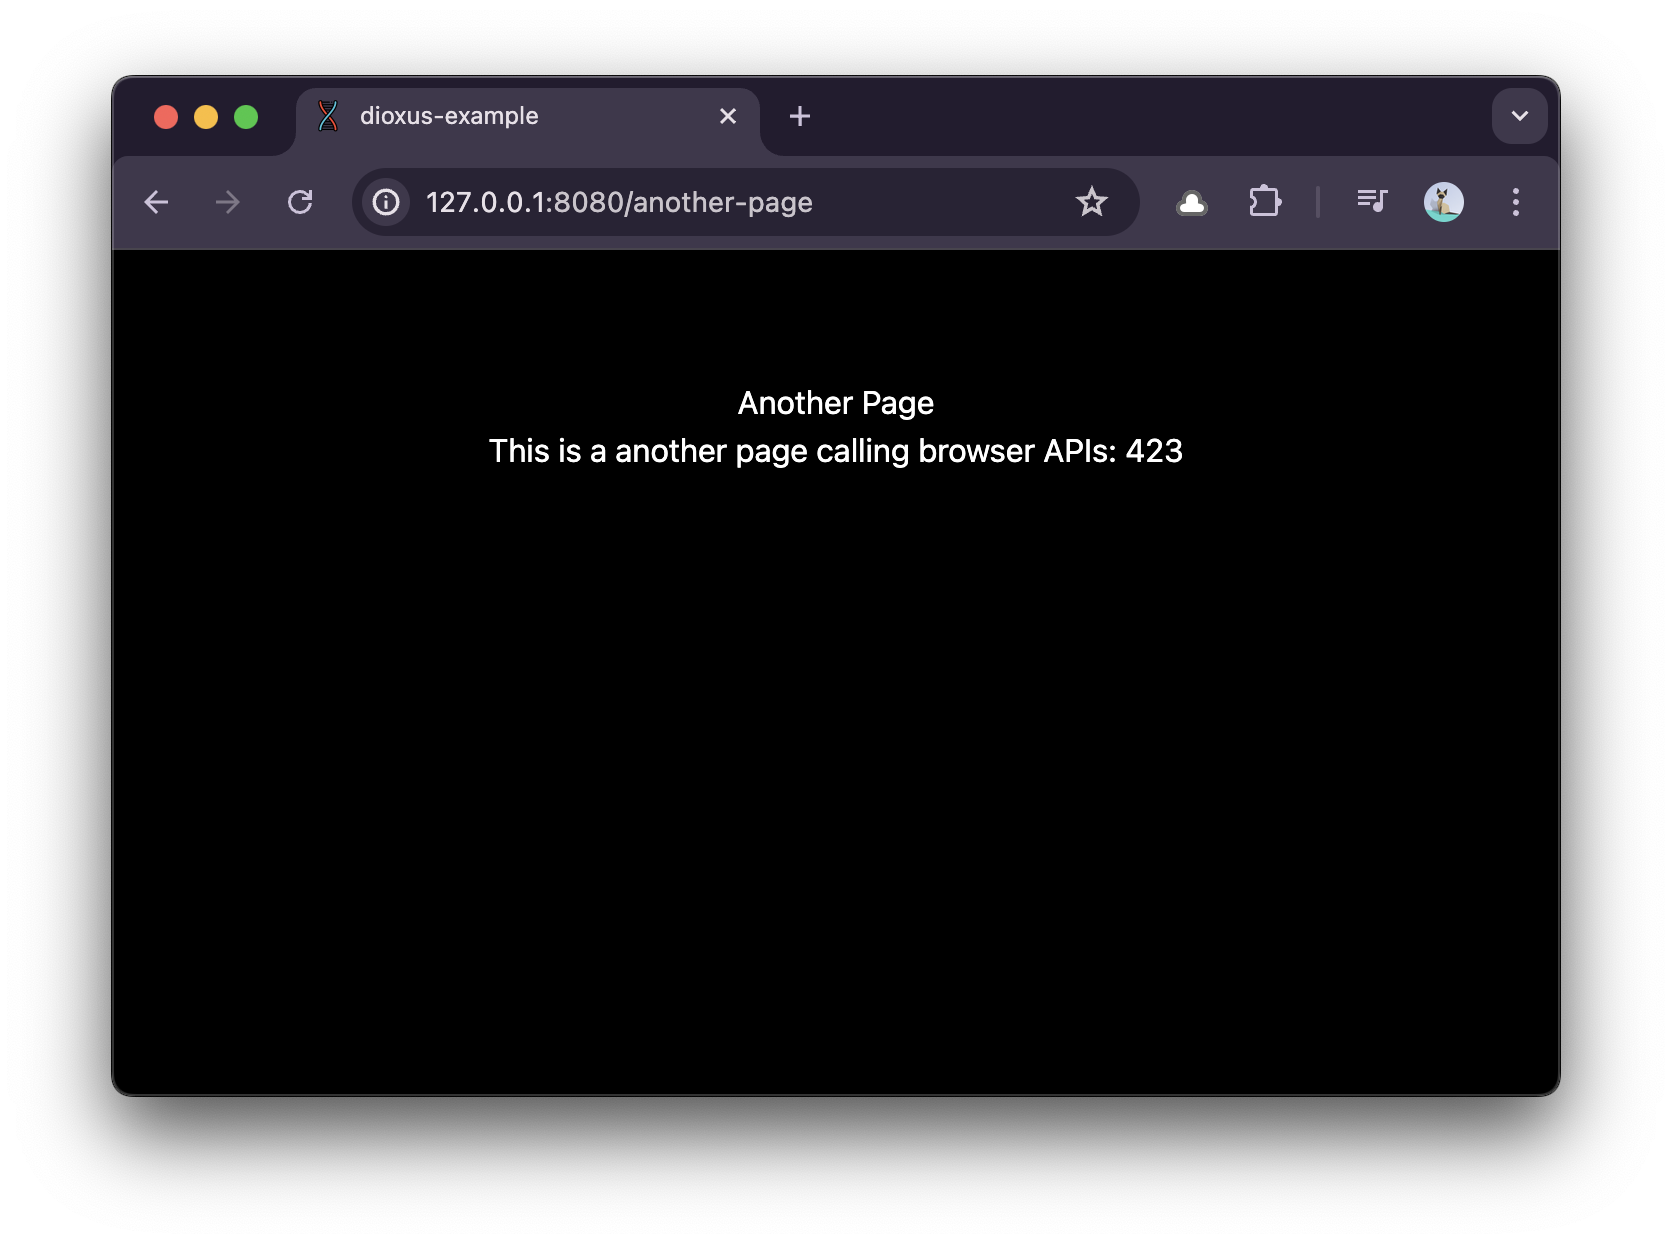Open the media controls icon
Image resolution: width=1672 pixels, height=1244 pixels.
[1372, 202]
